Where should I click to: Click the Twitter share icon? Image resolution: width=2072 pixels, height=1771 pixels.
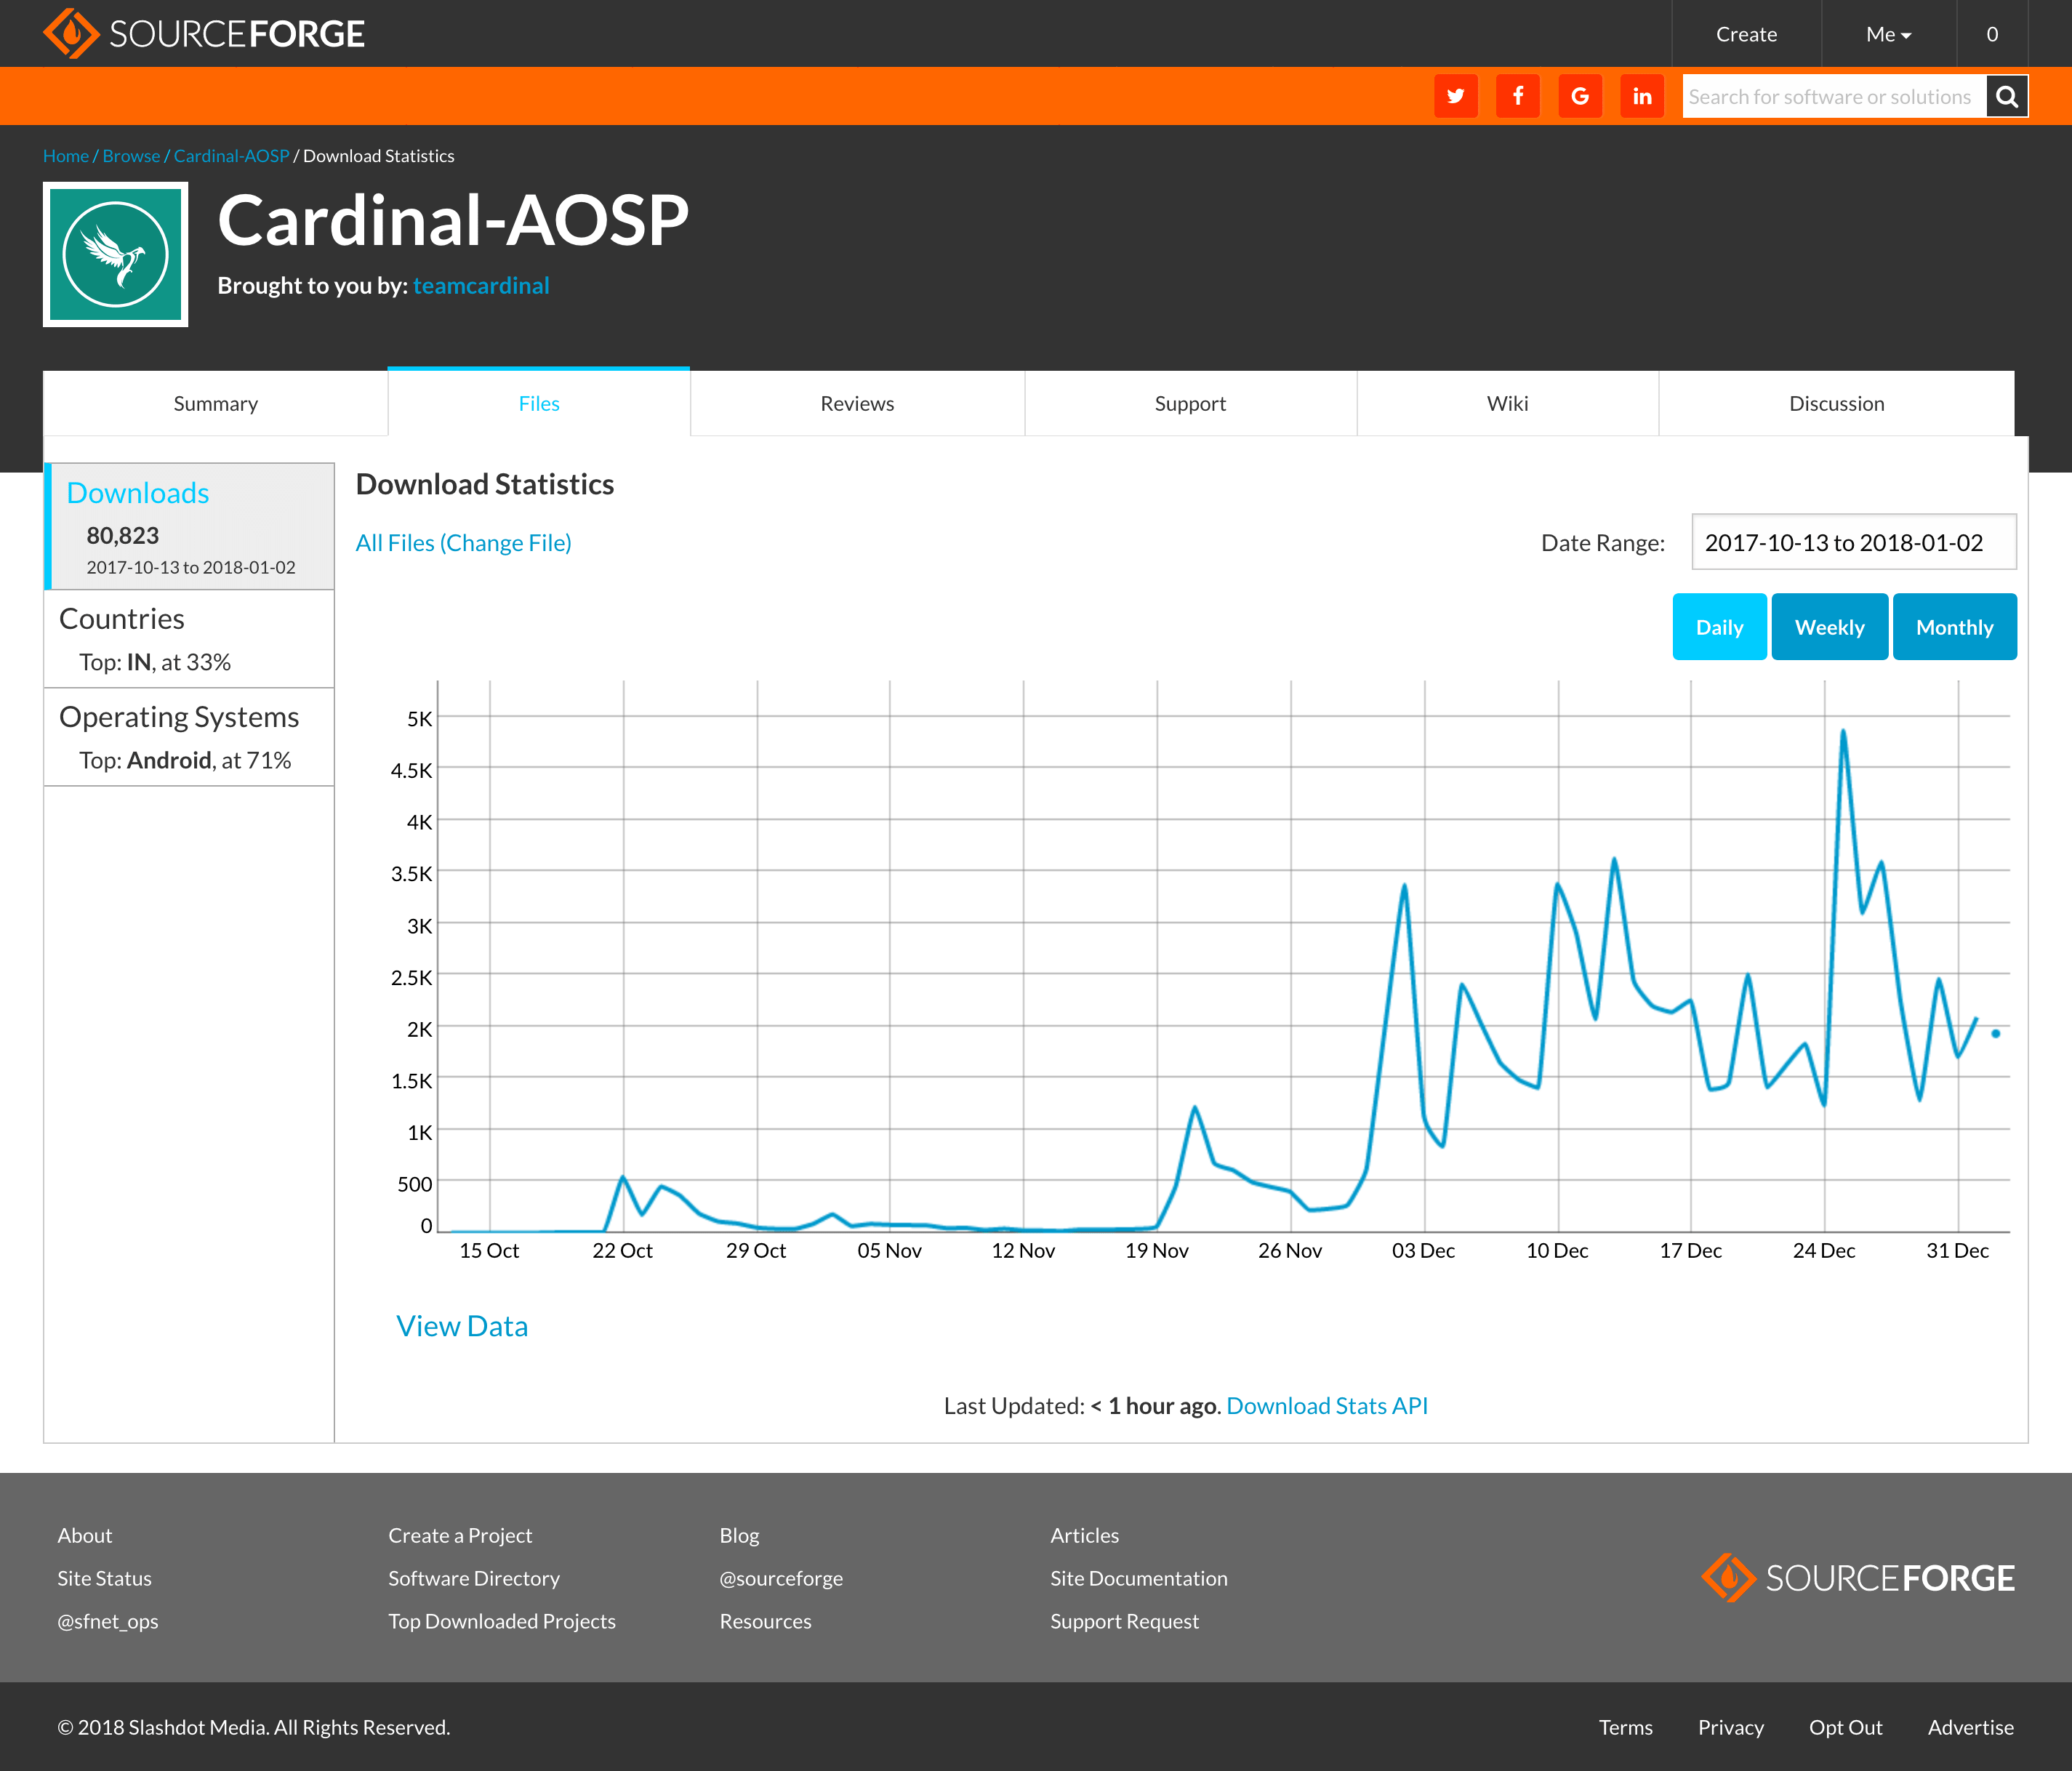pos(1455,96)
